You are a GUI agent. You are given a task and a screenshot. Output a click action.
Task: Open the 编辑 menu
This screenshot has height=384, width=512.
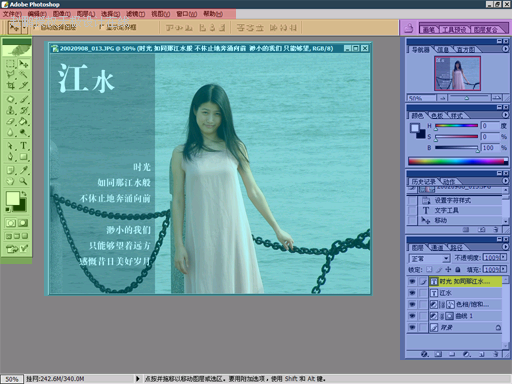pyautogui.click(x=37, y=14)
